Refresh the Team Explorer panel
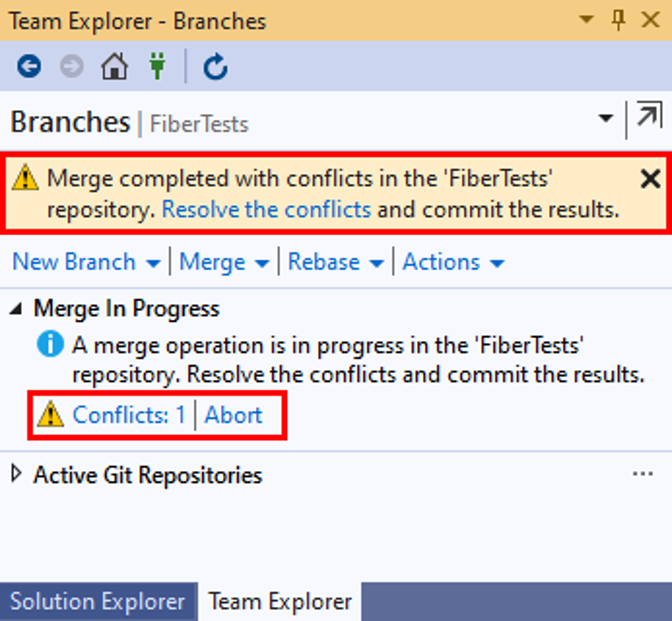This screenshot has height=621, width=672. point(216,67)
